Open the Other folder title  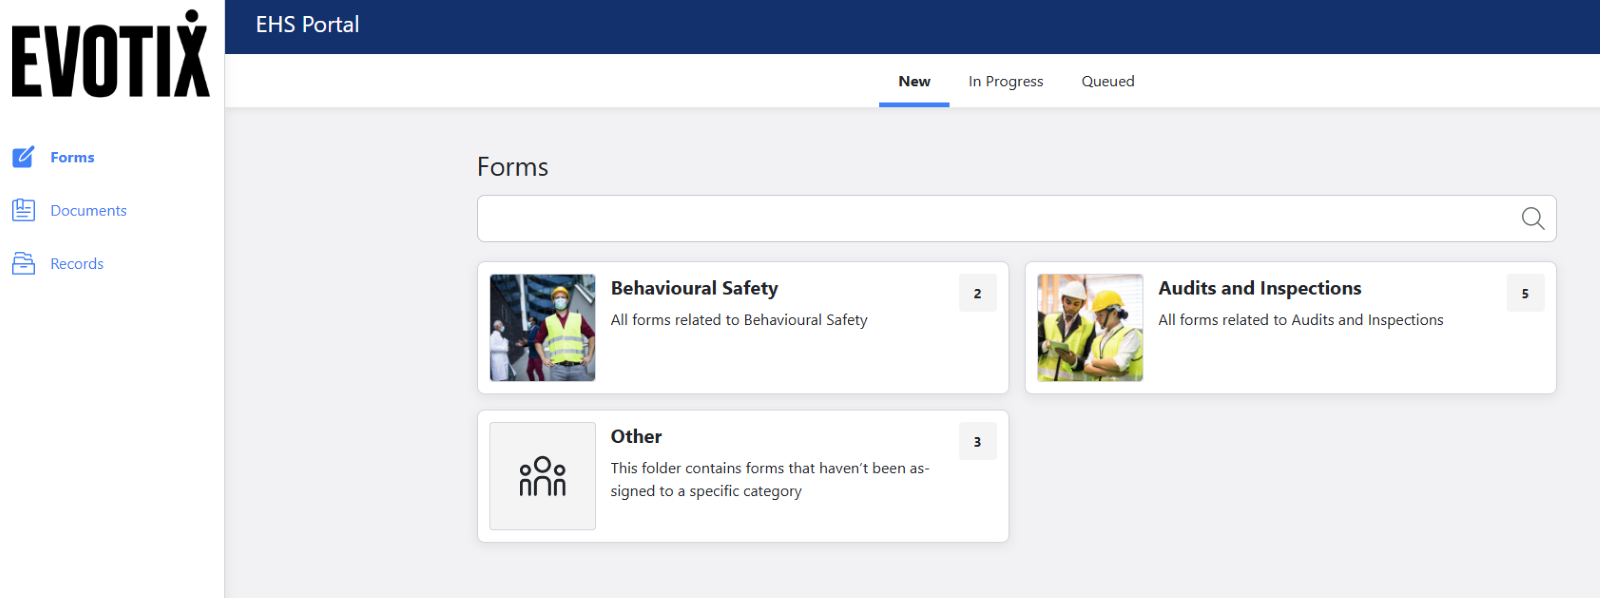(636, 436)
